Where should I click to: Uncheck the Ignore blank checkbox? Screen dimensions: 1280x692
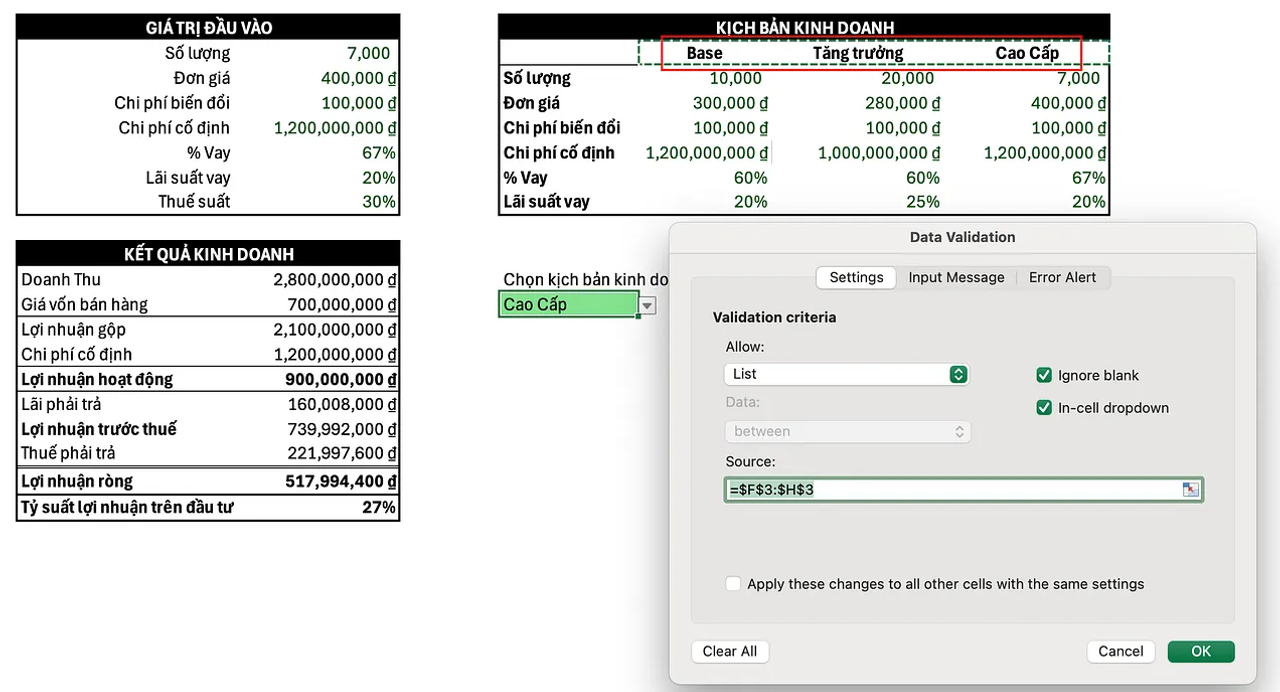(1045, 376)
